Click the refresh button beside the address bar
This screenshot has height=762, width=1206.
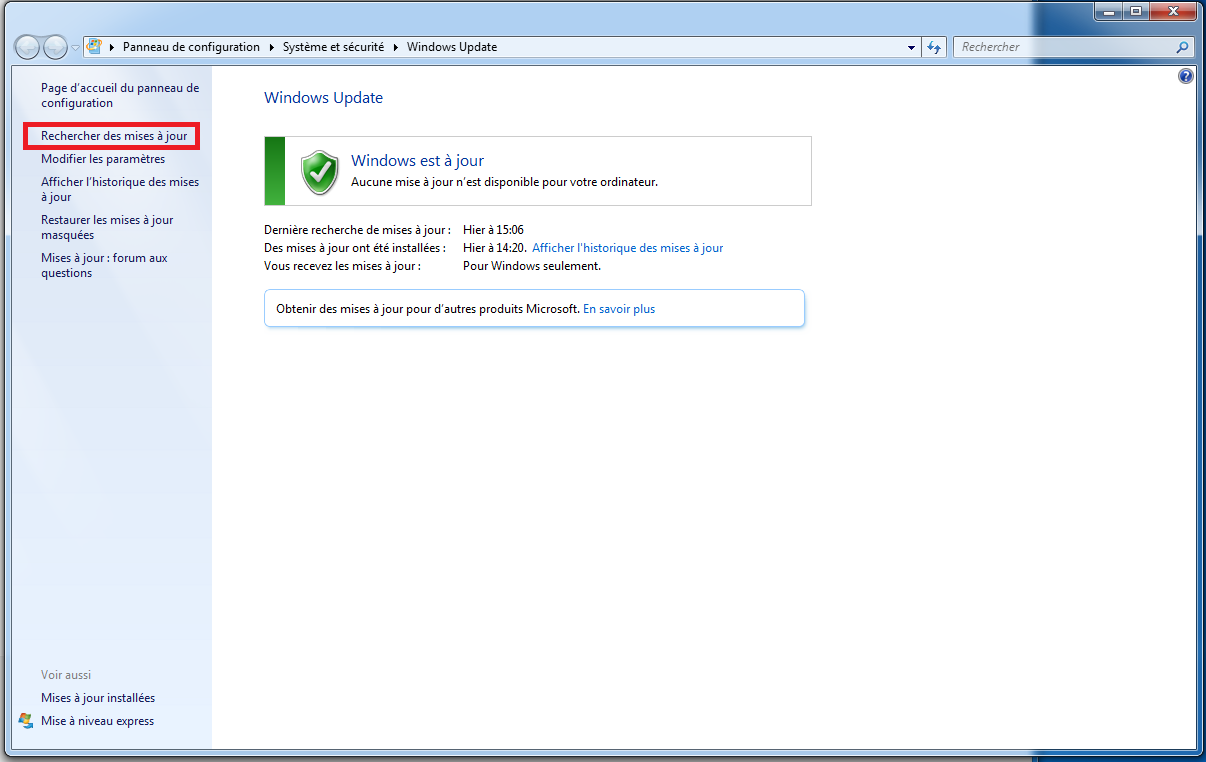(935, 47)
